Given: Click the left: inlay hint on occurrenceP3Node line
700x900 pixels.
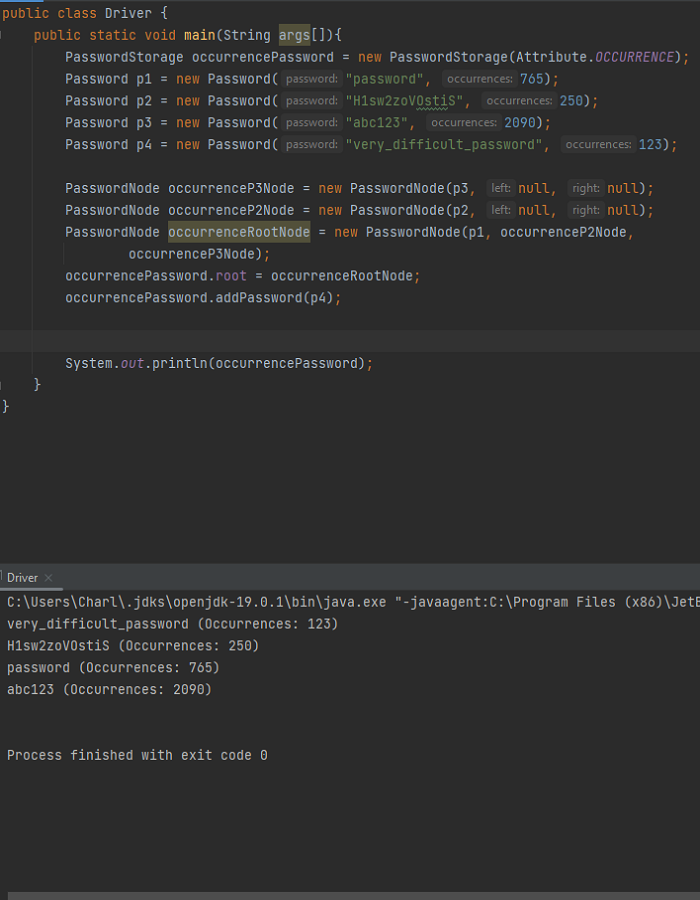Looking at the screenshot, I should (x=501, y=188).
